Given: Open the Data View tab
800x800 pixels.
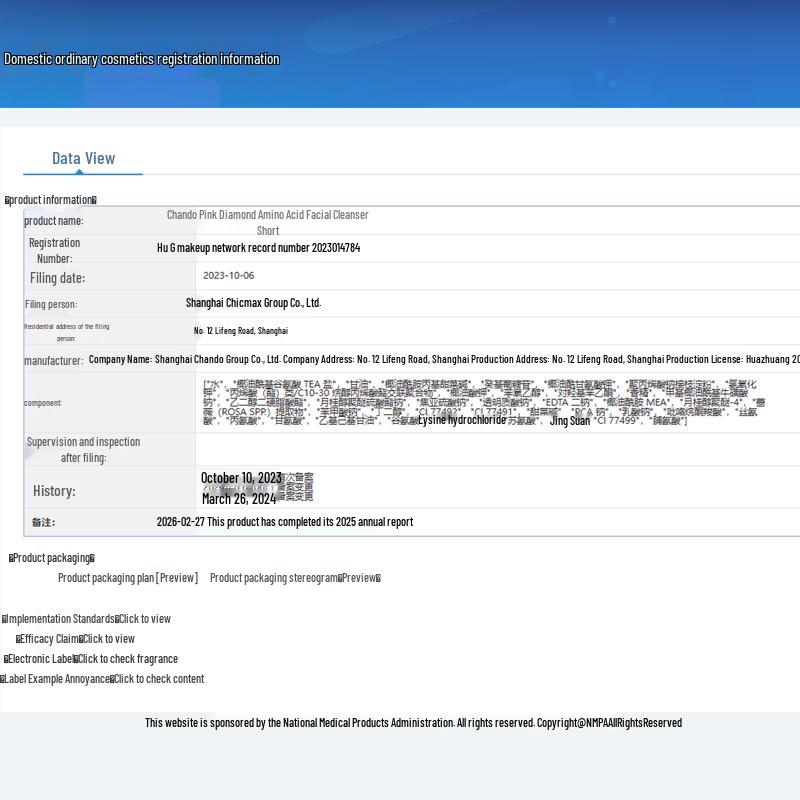Looking at the screenshot, I should (84, 158).
